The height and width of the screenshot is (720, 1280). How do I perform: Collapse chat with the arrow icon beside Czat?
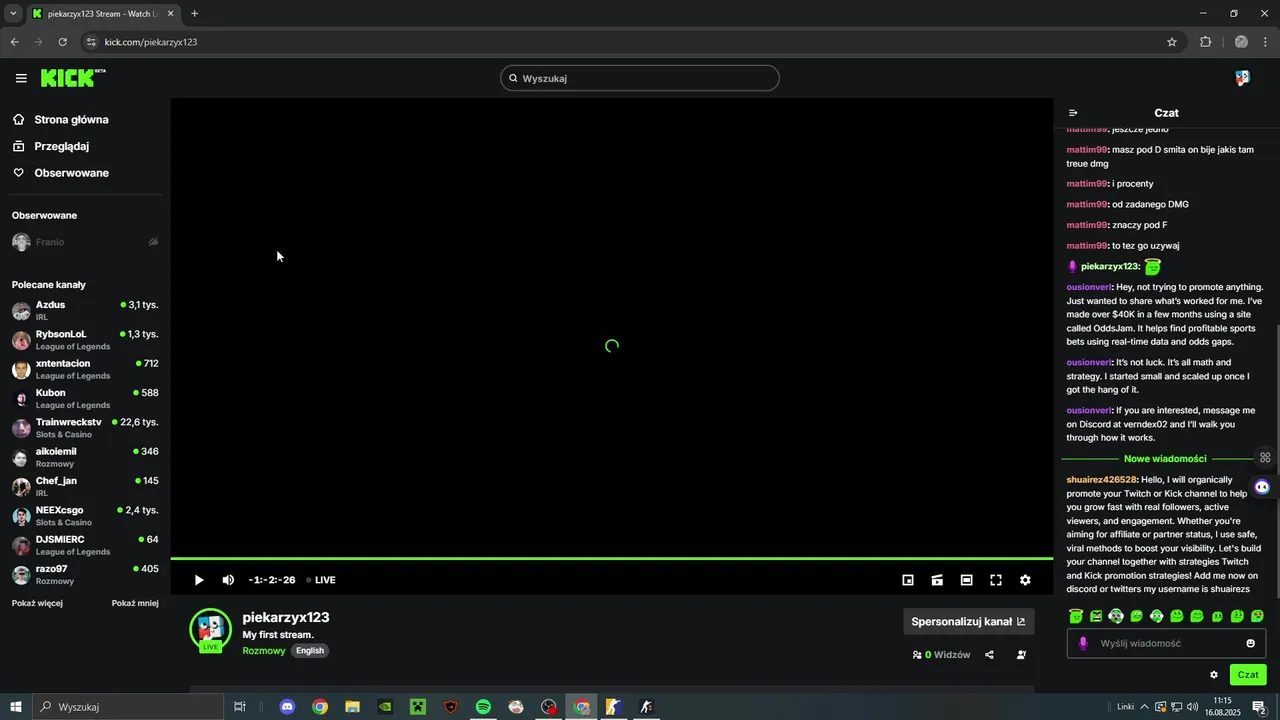coord(1073,113)
